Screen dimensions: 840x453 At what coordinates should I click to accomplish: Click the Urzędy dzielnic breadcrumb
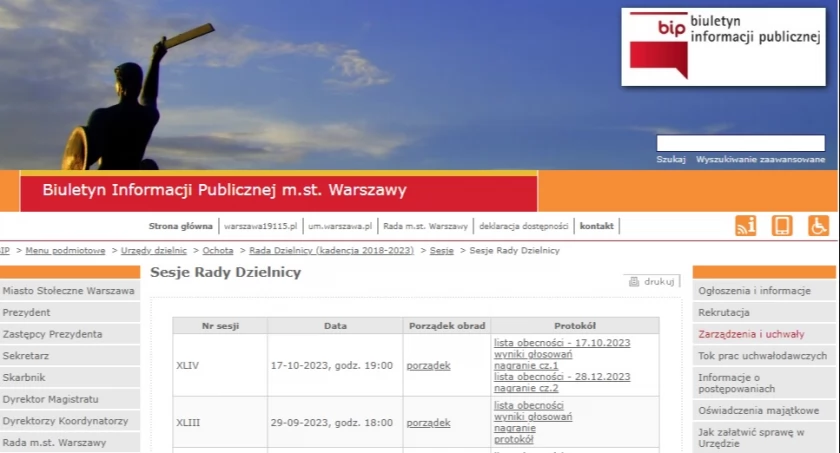click(154, 251)
